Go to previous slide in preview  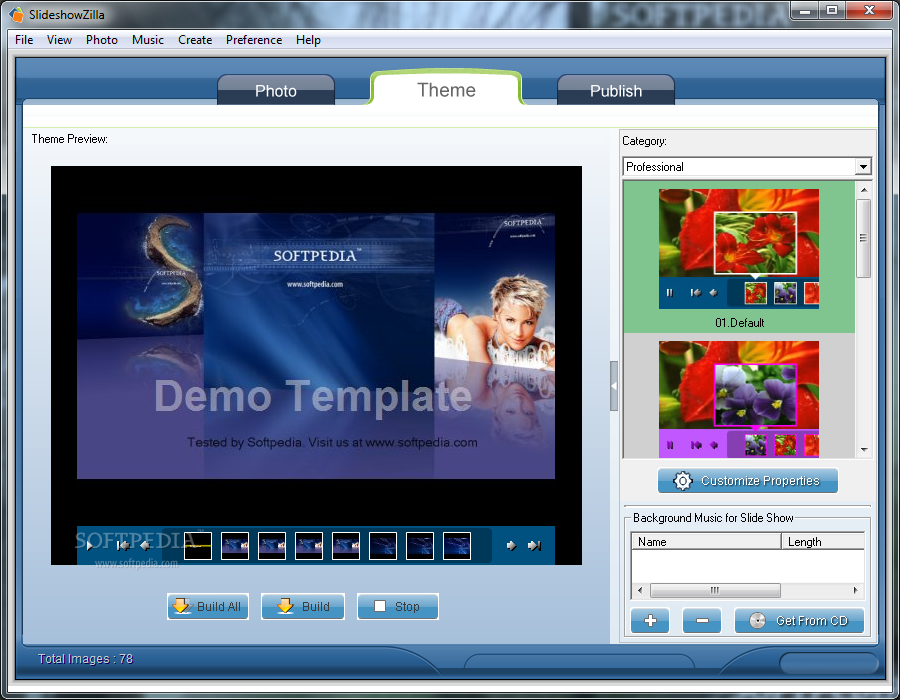coord(145,546)
